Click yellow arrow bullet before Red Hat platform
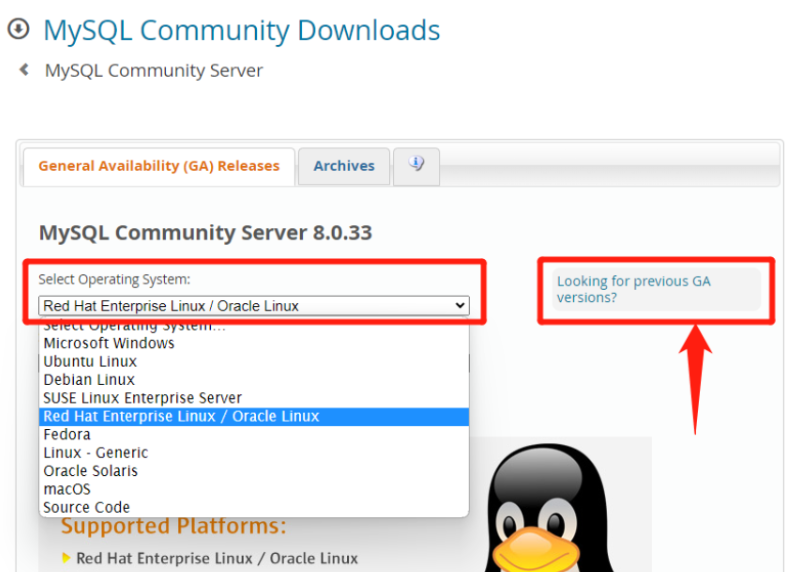The width and height of the screenshot is (797, 572). (x=66, y=558)
